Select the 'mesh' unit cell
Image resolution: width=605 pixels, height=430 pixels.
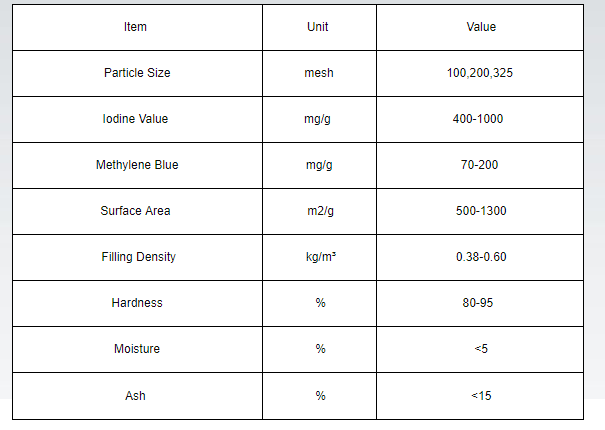(x=320, y=73)
